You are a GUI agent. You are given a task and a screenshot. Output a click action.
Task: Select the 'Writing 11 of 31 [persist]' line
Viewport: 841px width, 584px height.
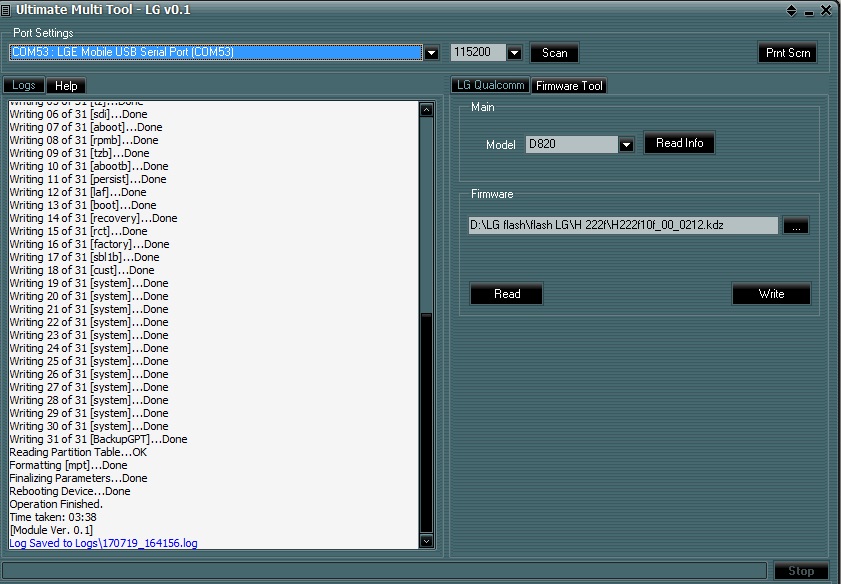88,180
